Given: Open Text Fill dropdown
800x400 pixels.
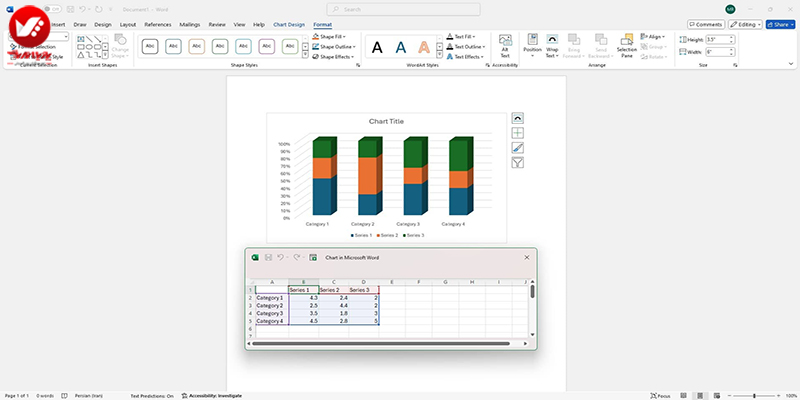Looking at the screenshot, I should click(x=461, y=37).
